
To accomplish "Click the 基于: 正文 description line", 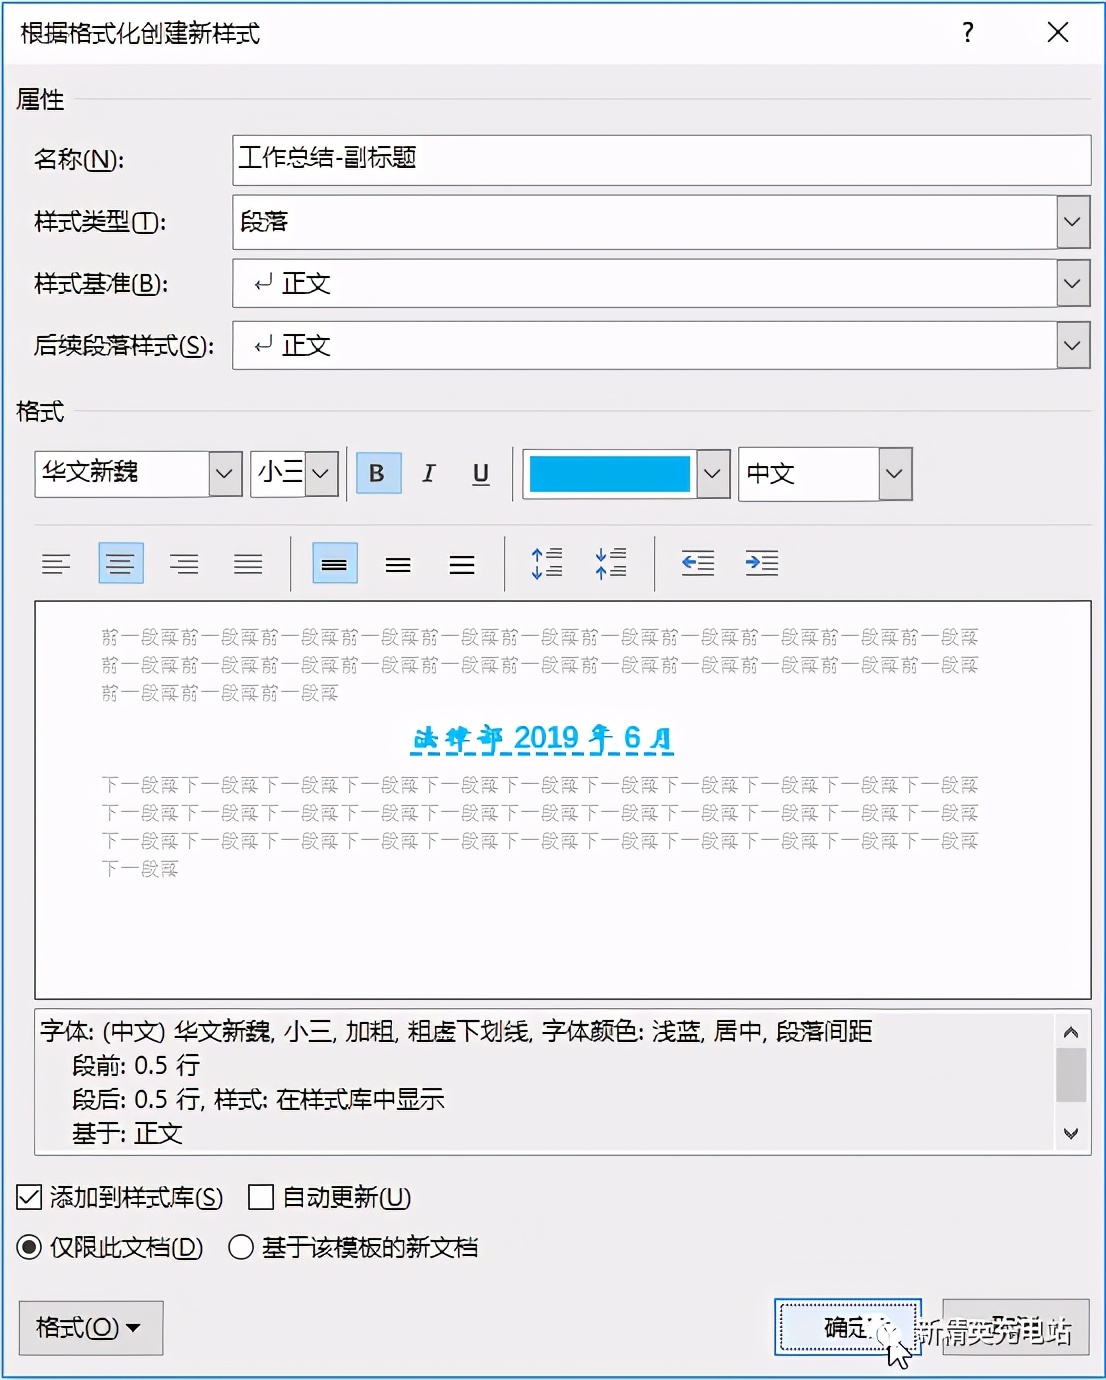I will [127, 1133].
